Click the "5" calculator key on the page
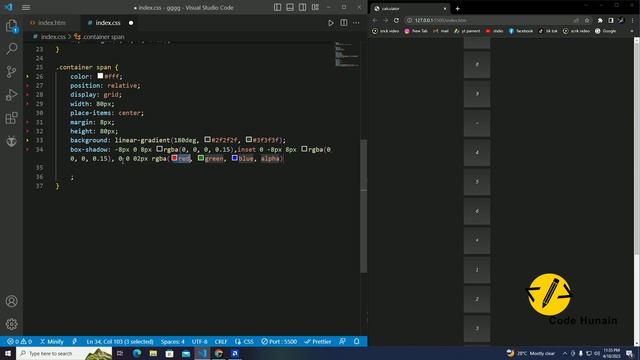The width and height of the screenshot is (640, 360). click(x=477, y=182)
